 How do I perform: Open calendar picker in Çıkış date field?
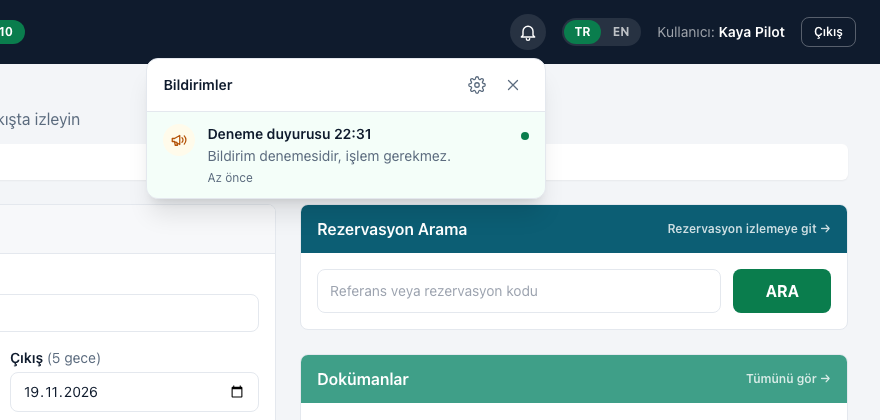click(x=237, y=391)
